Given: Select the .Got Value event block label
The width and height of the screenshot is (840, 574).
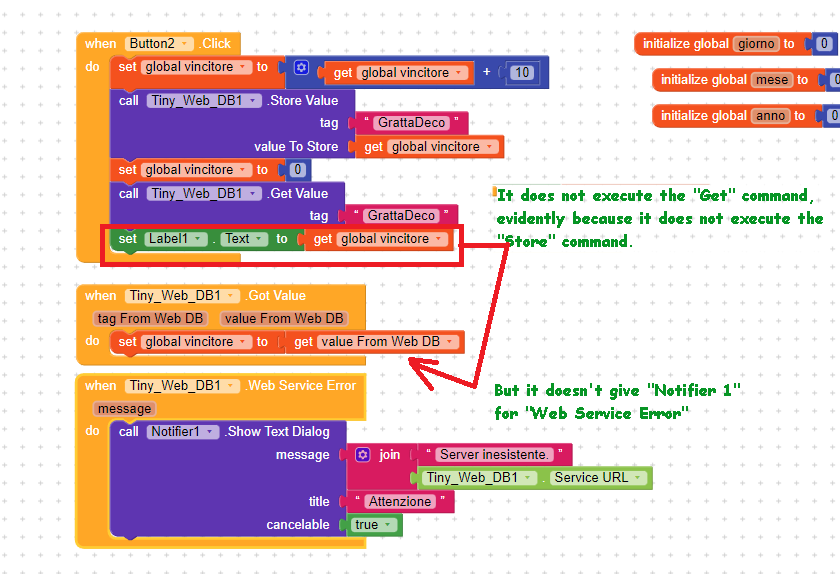Looking at the screenshot, I should (276, 296).
